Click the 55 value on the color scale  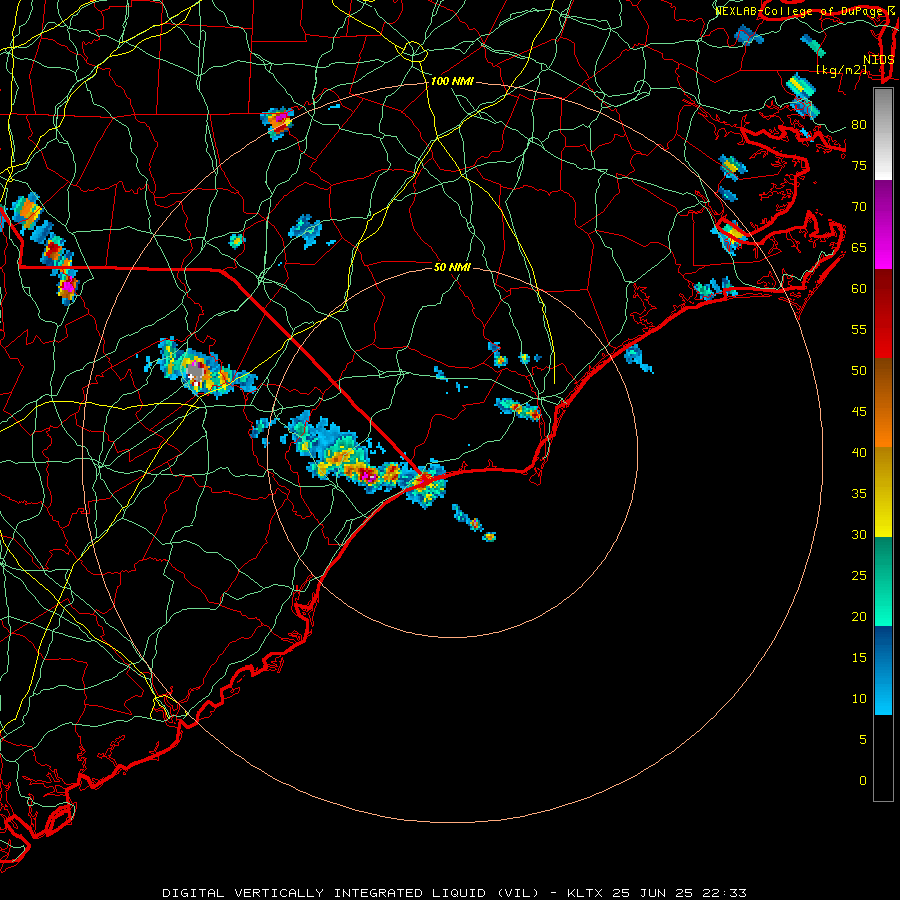point(859,329)
